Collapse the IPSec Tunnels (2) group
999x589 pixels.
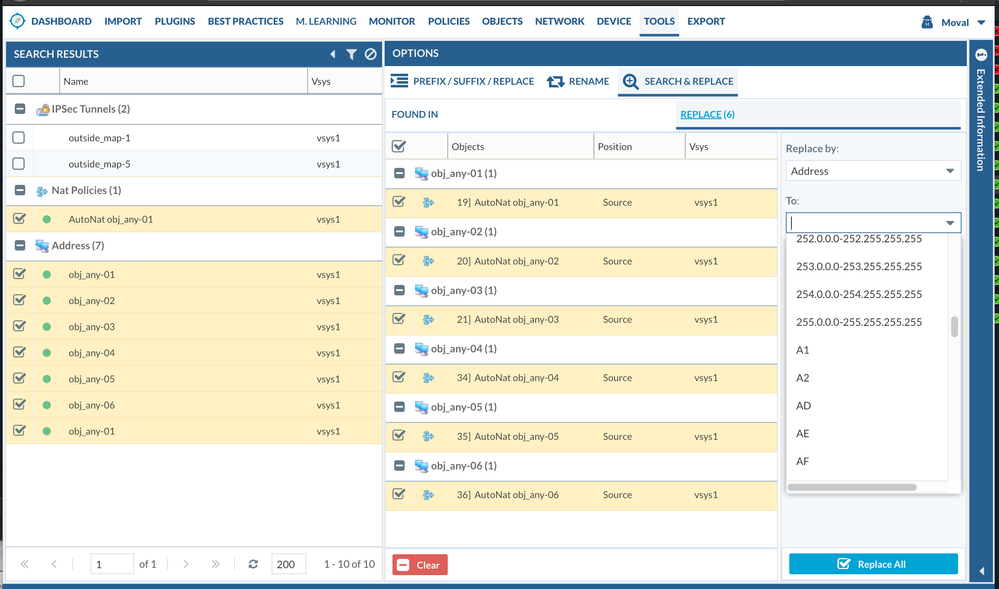[x=19, y=109]
